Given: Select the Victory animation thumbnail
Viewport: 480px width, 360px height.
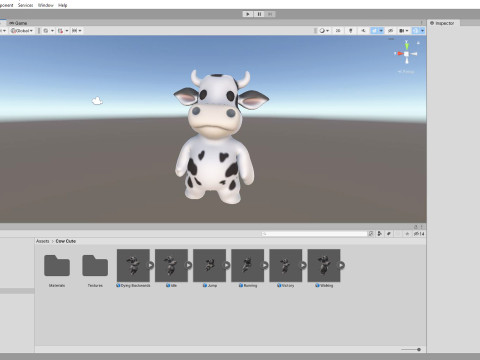Looking at the screenshot, I should tap(286, 265).
